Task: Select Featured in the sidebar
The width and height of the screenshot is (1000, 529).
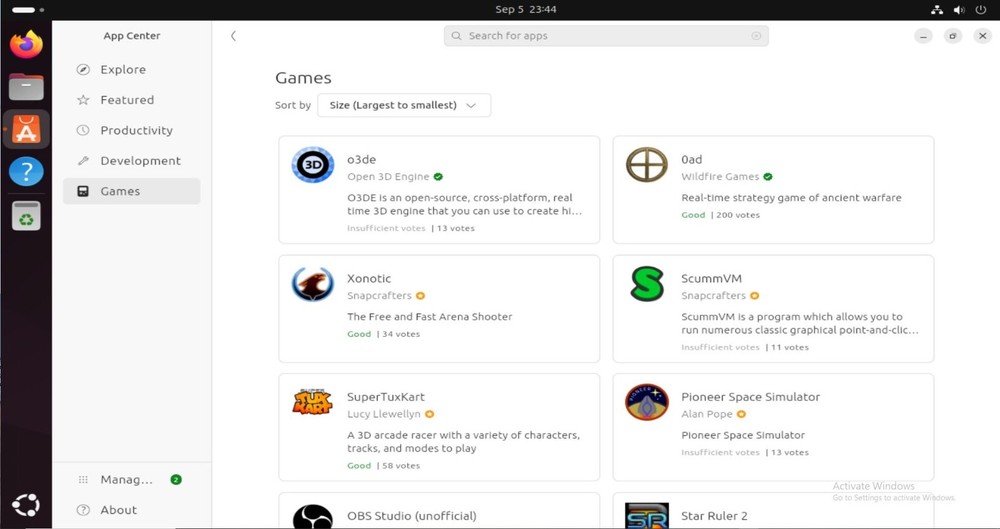Action: [x=126, y=100]
